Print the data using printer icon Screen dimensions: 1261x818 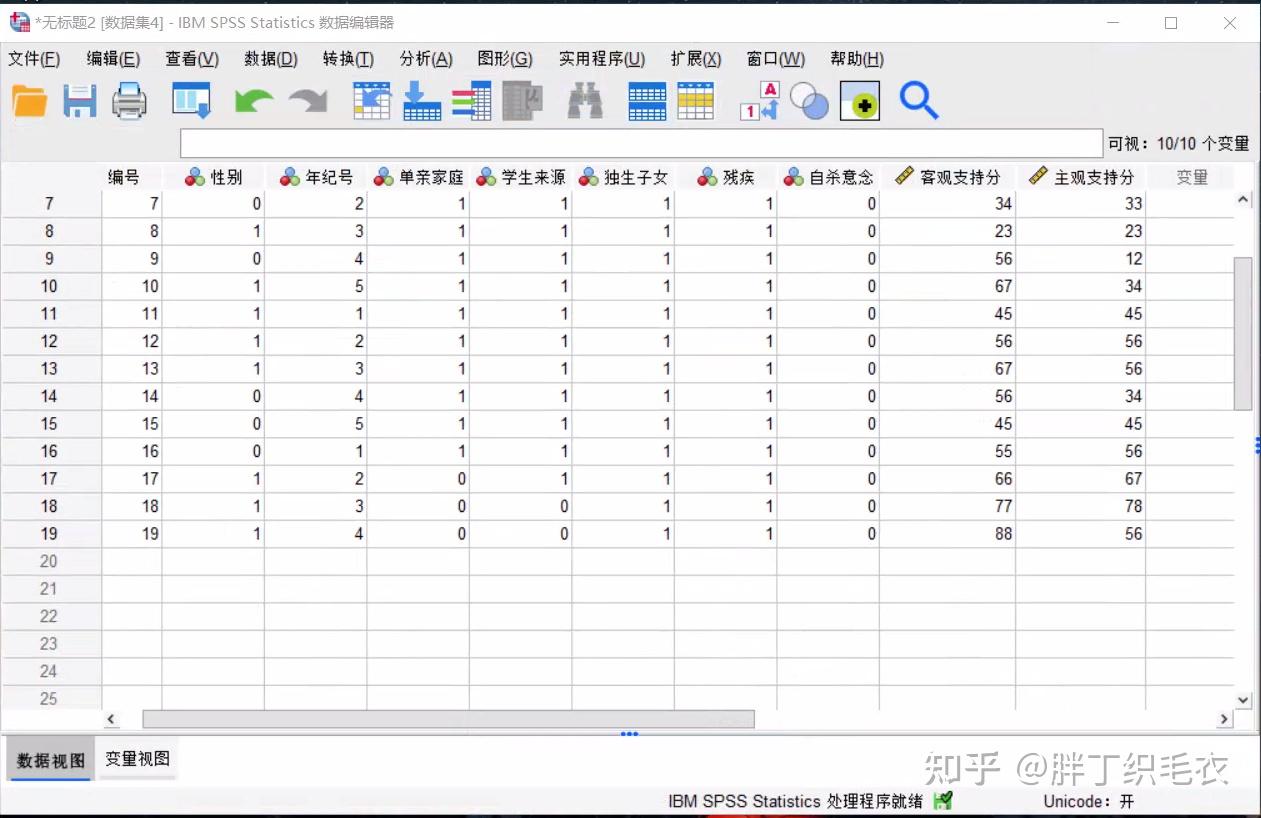tap(130, 101)
